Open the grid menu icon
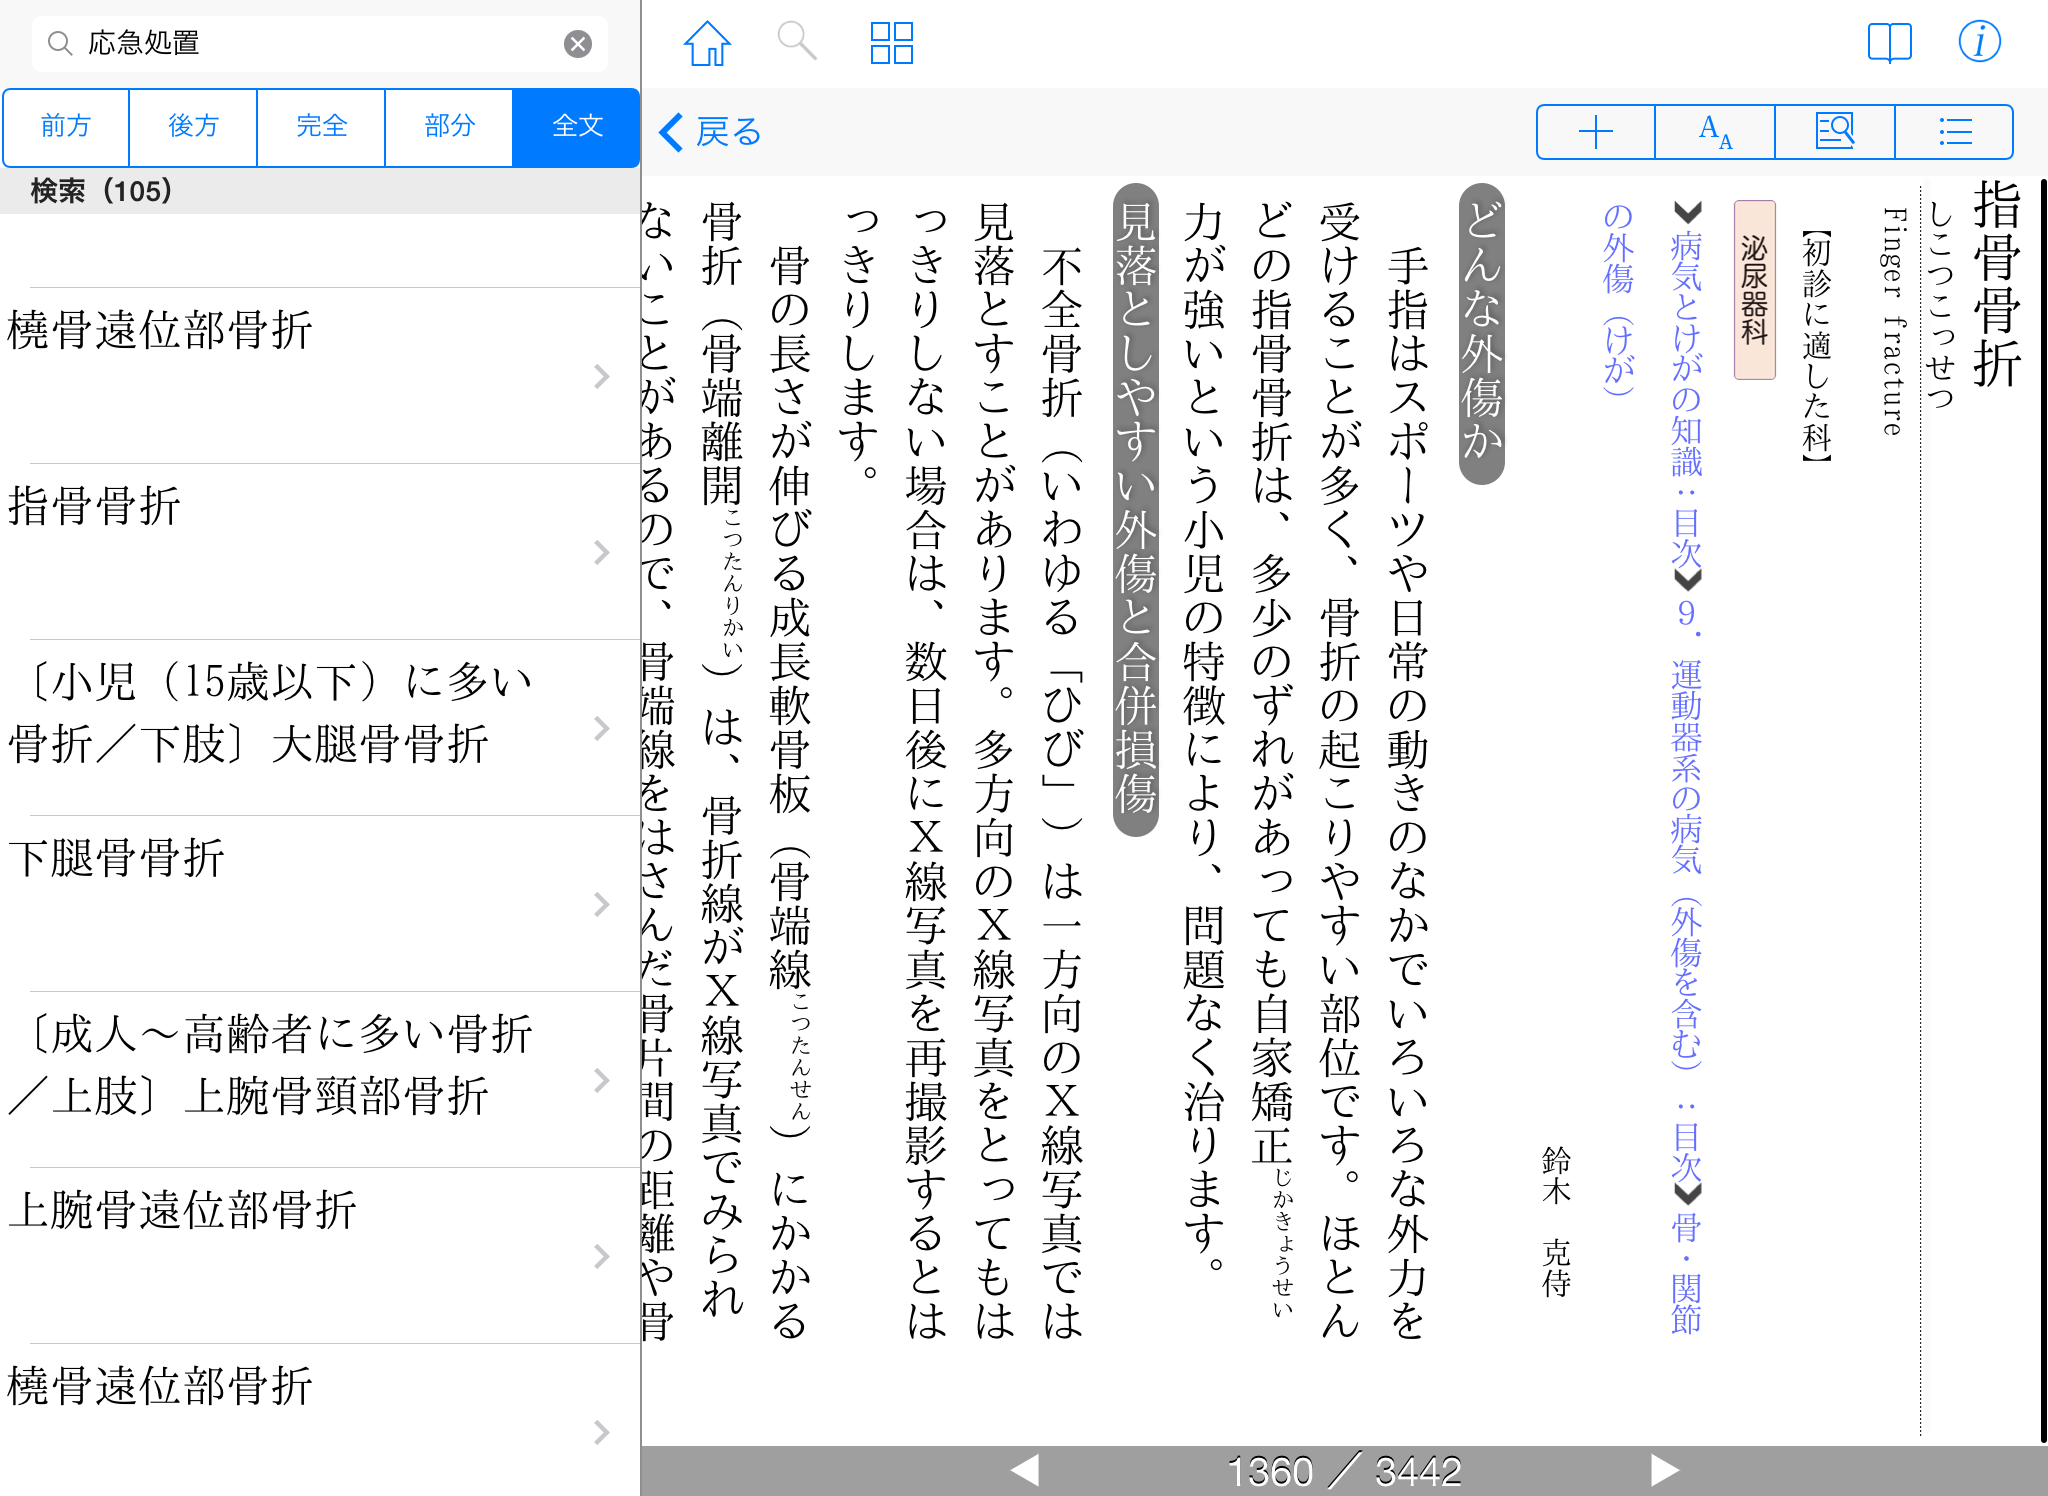This screenshot has width=2048, height=1496. [891, 44]
